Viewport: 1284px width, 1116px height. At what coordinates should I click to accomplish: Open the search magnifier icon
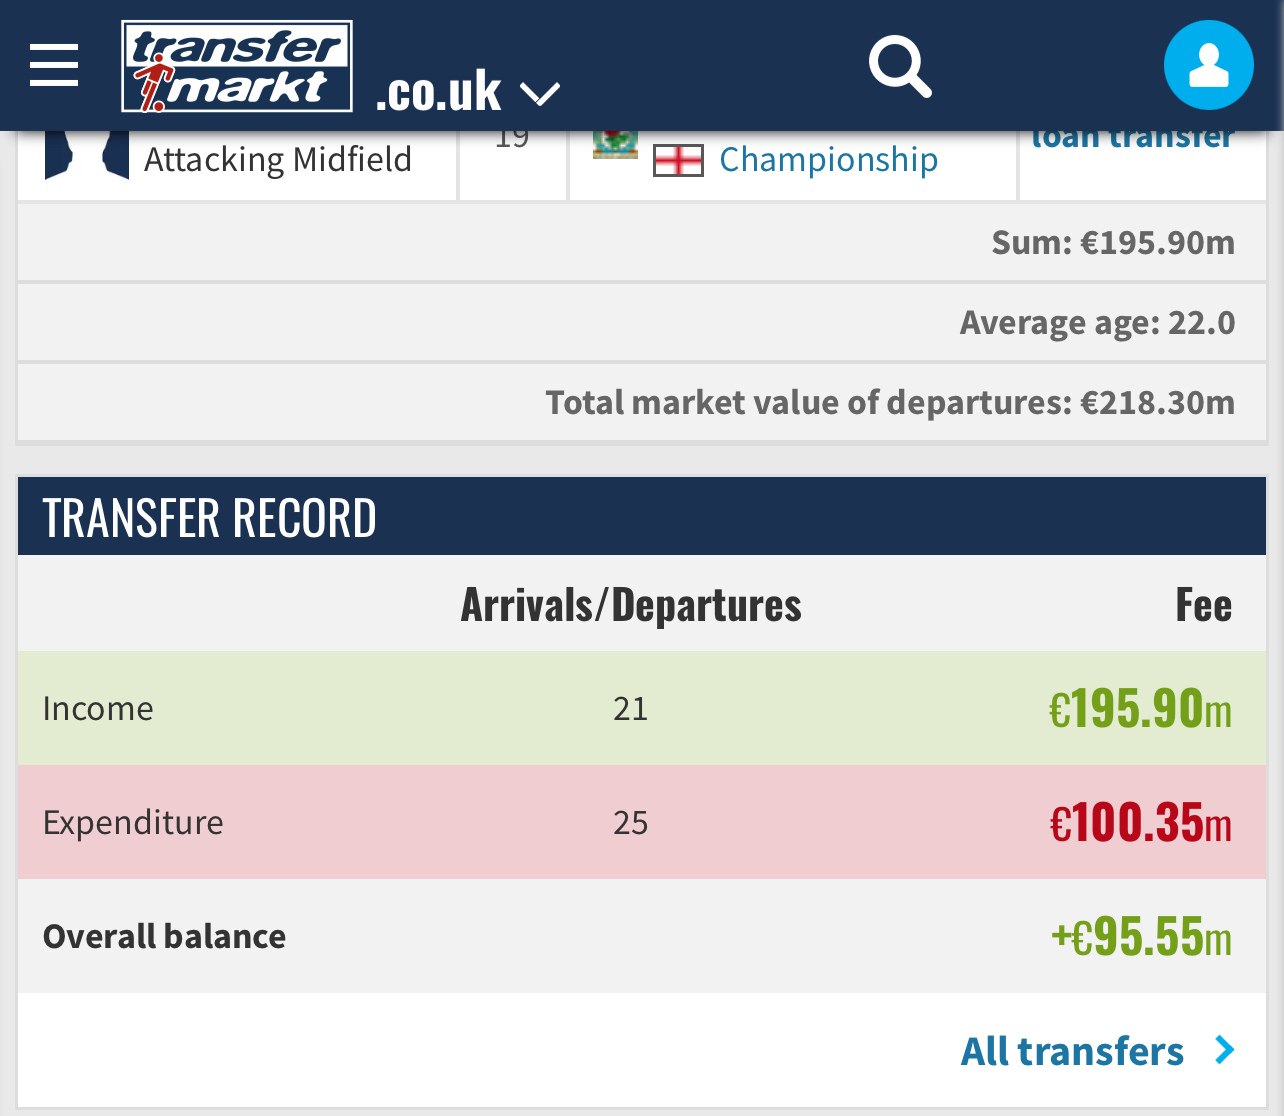point(900,67)
